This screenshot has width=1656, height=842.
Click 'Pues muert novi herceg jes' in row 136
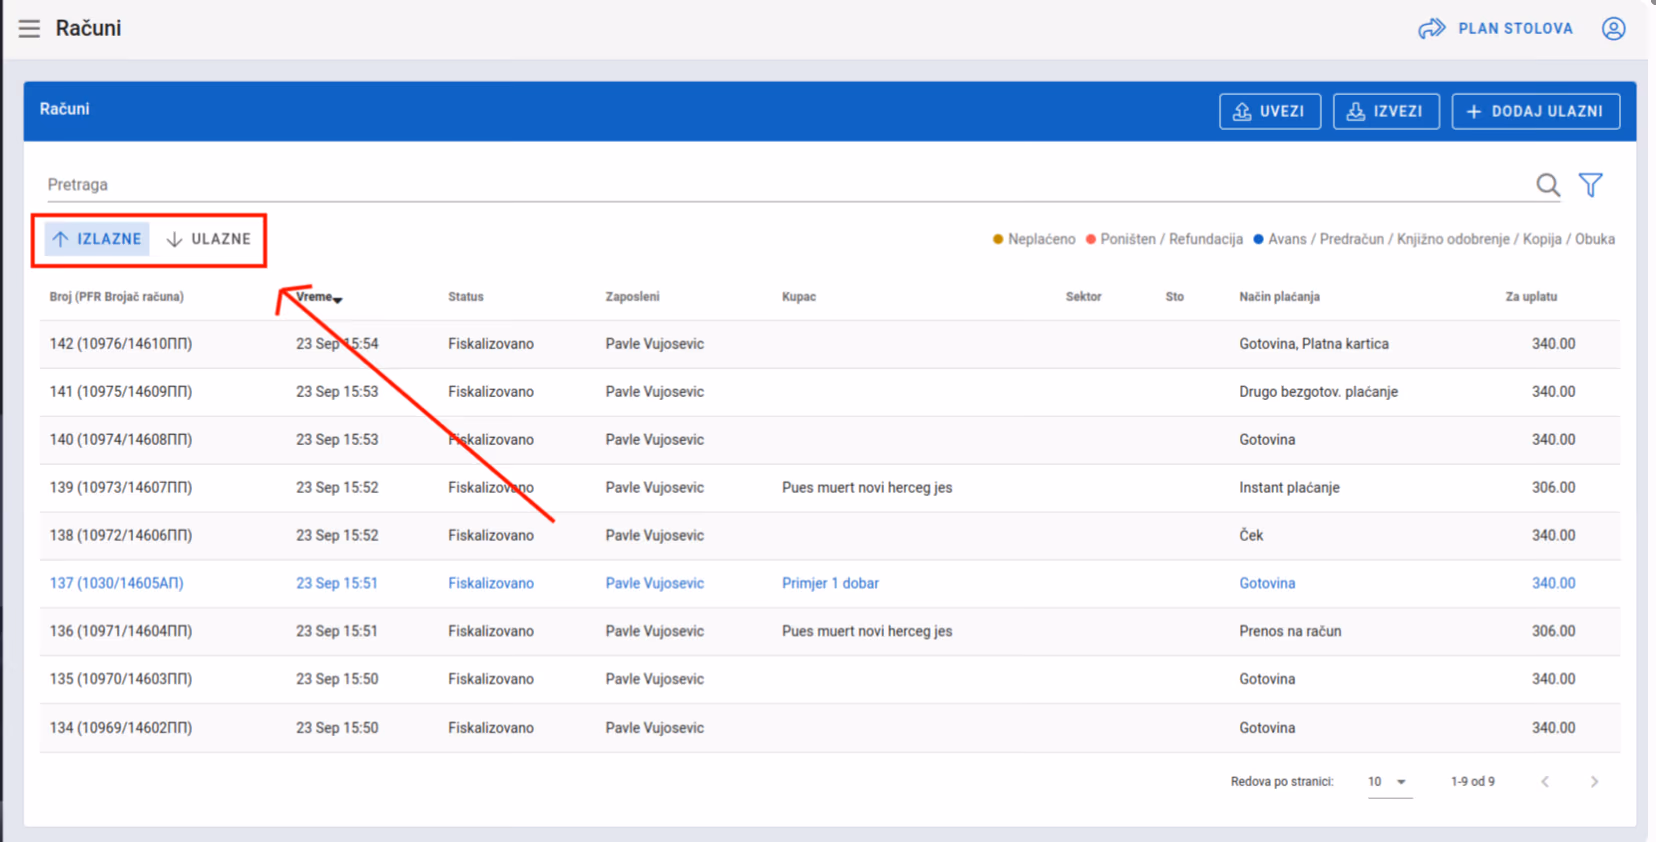pos(867,632)
